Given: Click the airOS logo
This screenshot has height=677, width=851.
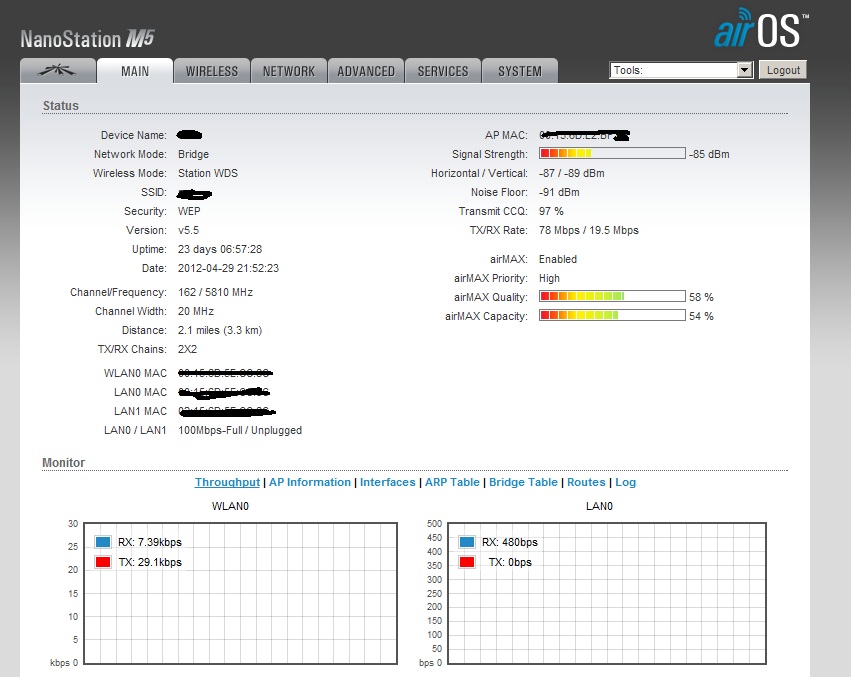Looking at the screenshot, I should point(761,28).
